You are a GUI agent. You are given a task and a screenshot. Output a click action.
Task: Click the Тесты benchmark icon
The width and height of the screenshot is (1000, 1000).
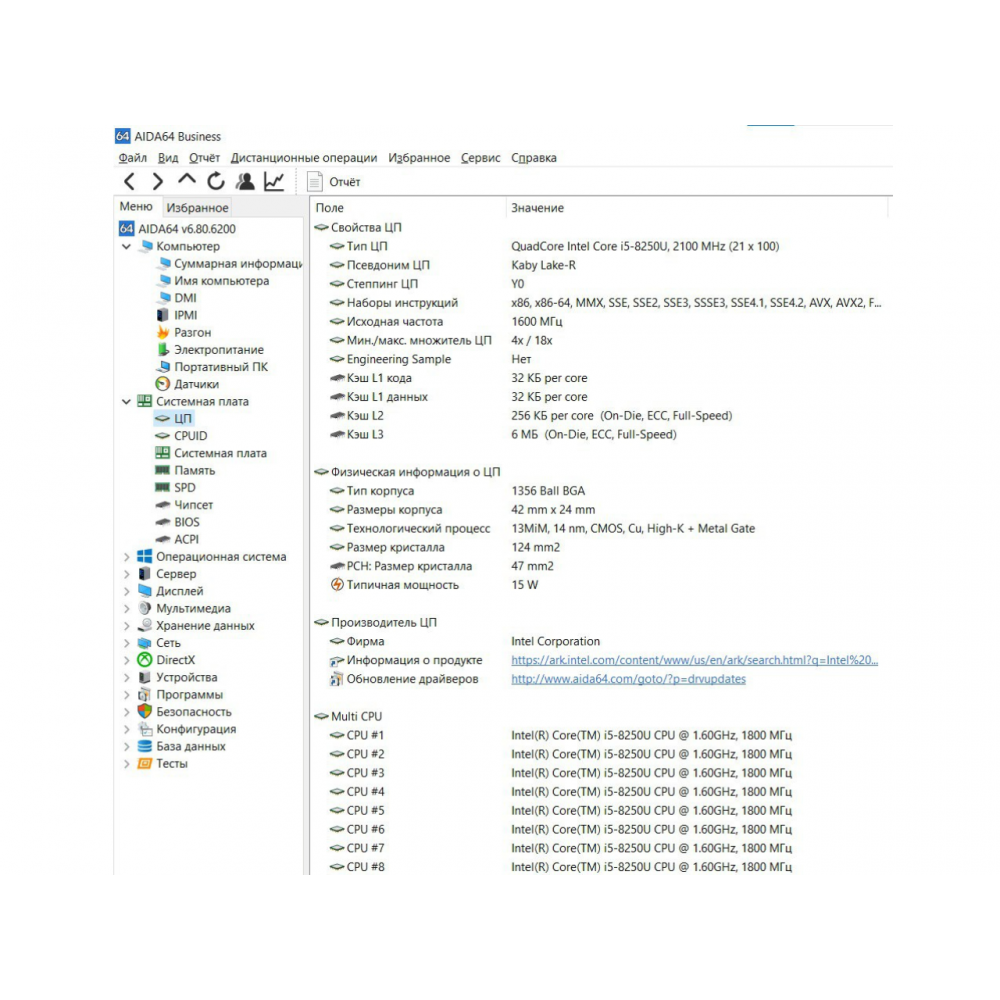145,763
